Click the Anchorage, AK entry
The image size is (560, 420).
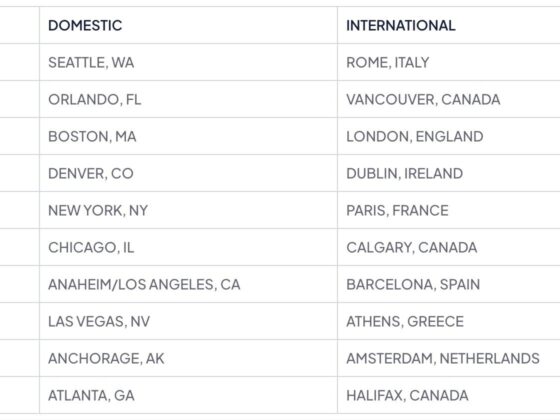[106, 358]
